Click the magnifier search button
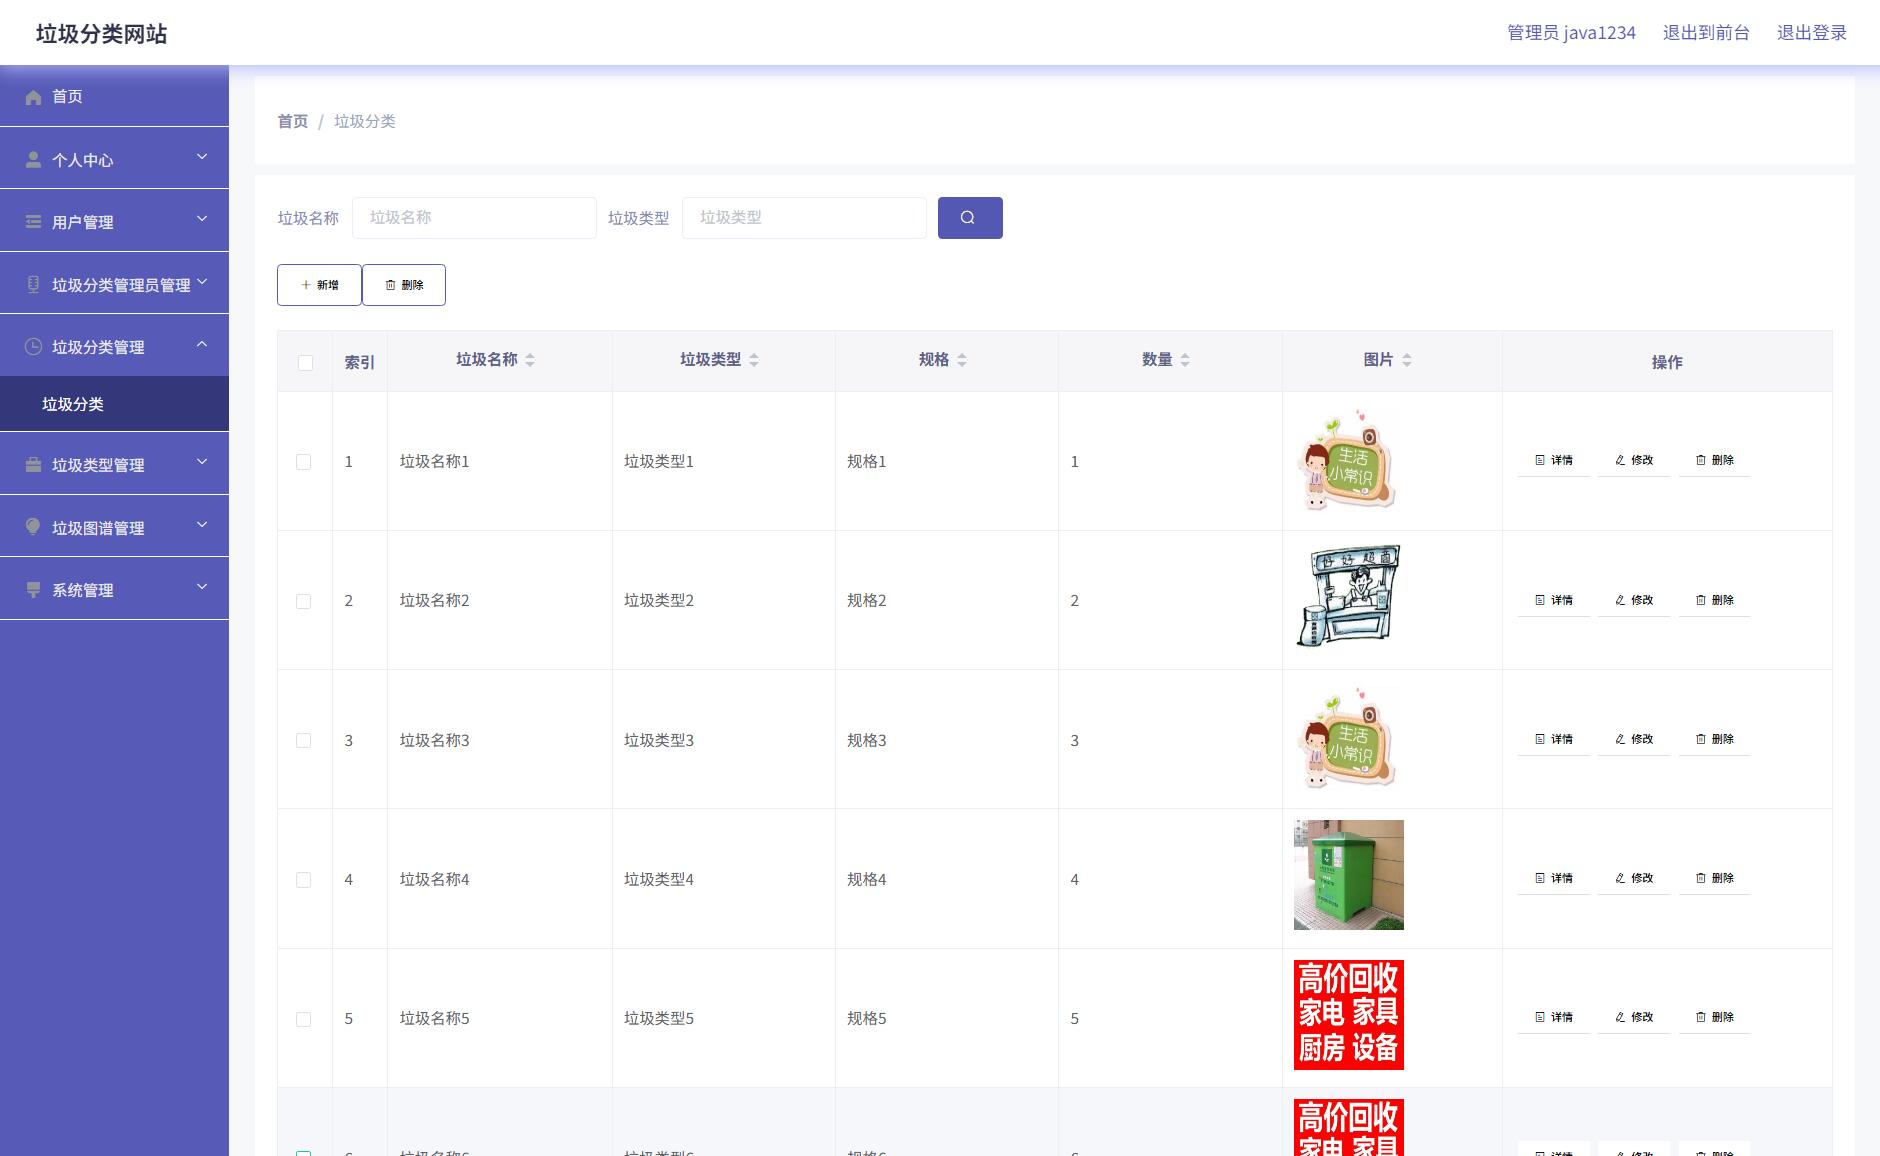Screen dimensions: 1880x1156 pos(970,218)
